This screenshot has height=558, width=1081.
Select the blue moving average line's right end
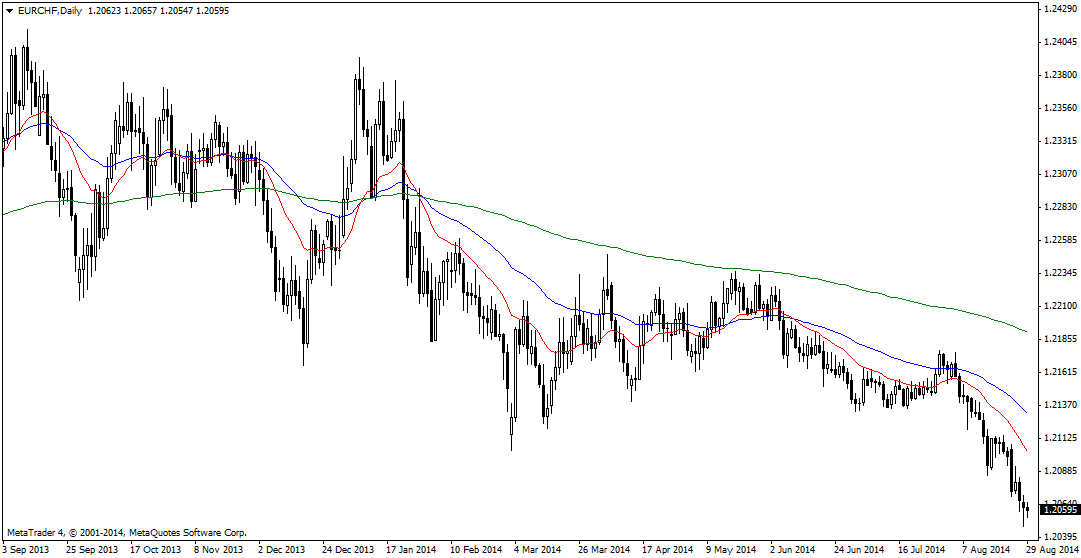pos(1026,411)
